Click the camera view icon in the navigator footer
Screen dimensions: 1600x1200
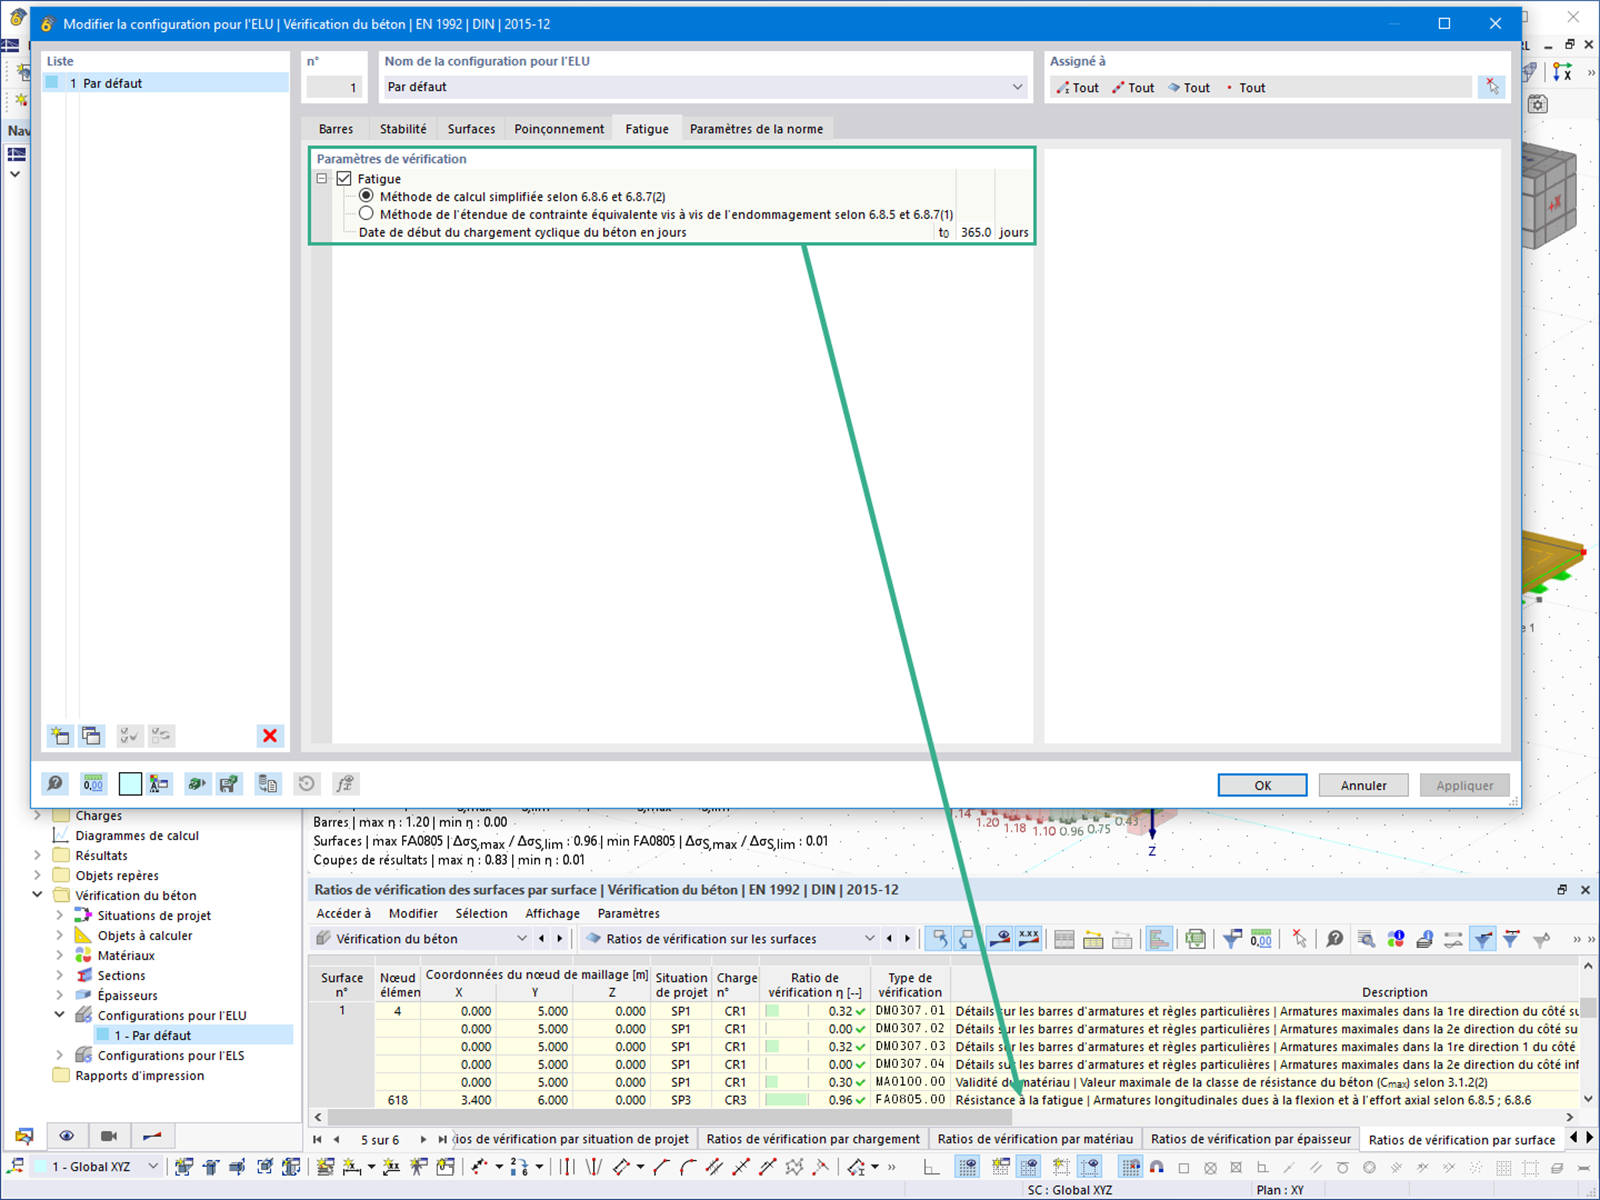point(109,1136)
